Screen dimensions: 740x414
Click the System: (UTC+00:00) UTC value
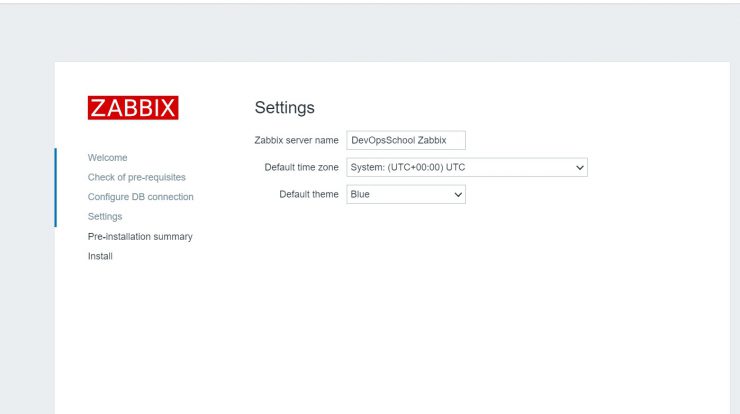pyautogui.click(x=408, y=167)
